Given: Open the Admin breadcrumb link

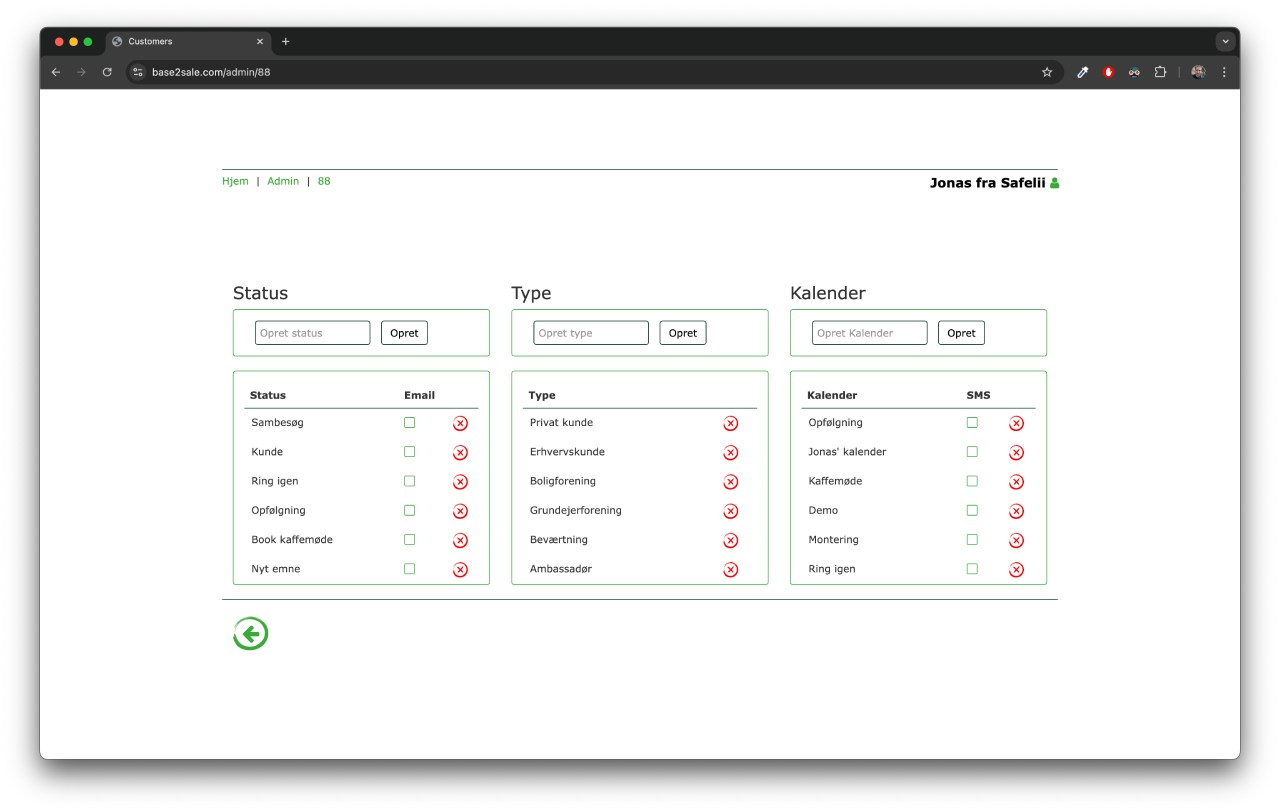Looking at the screenshot, I should [x=283, y=181].
